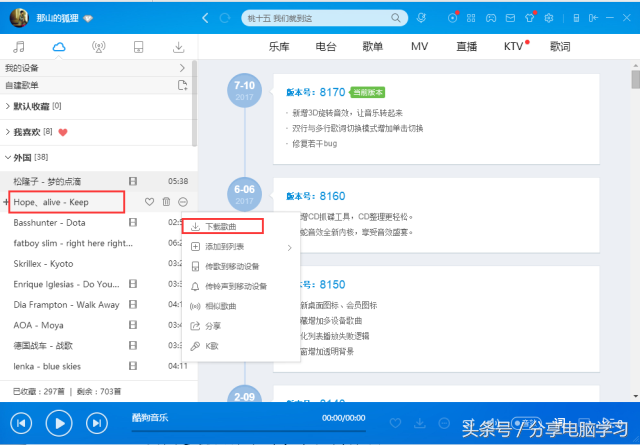Click the MV icon on AOA - Moya row
The width and height of the screenshot is (640, 445).
click(x=133, y=325)
